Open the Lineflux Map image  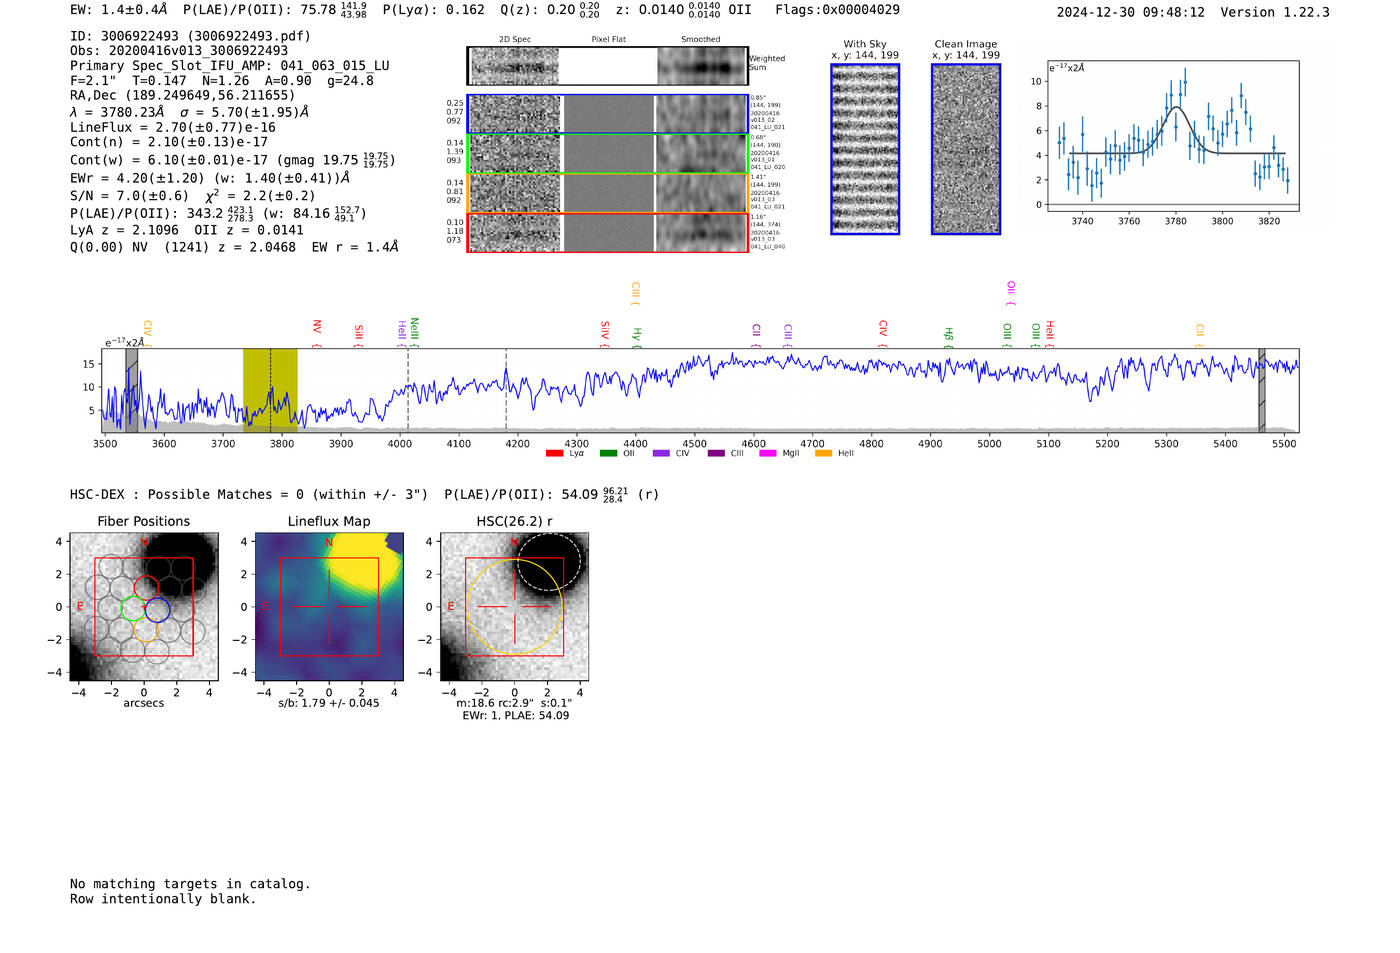329,607
